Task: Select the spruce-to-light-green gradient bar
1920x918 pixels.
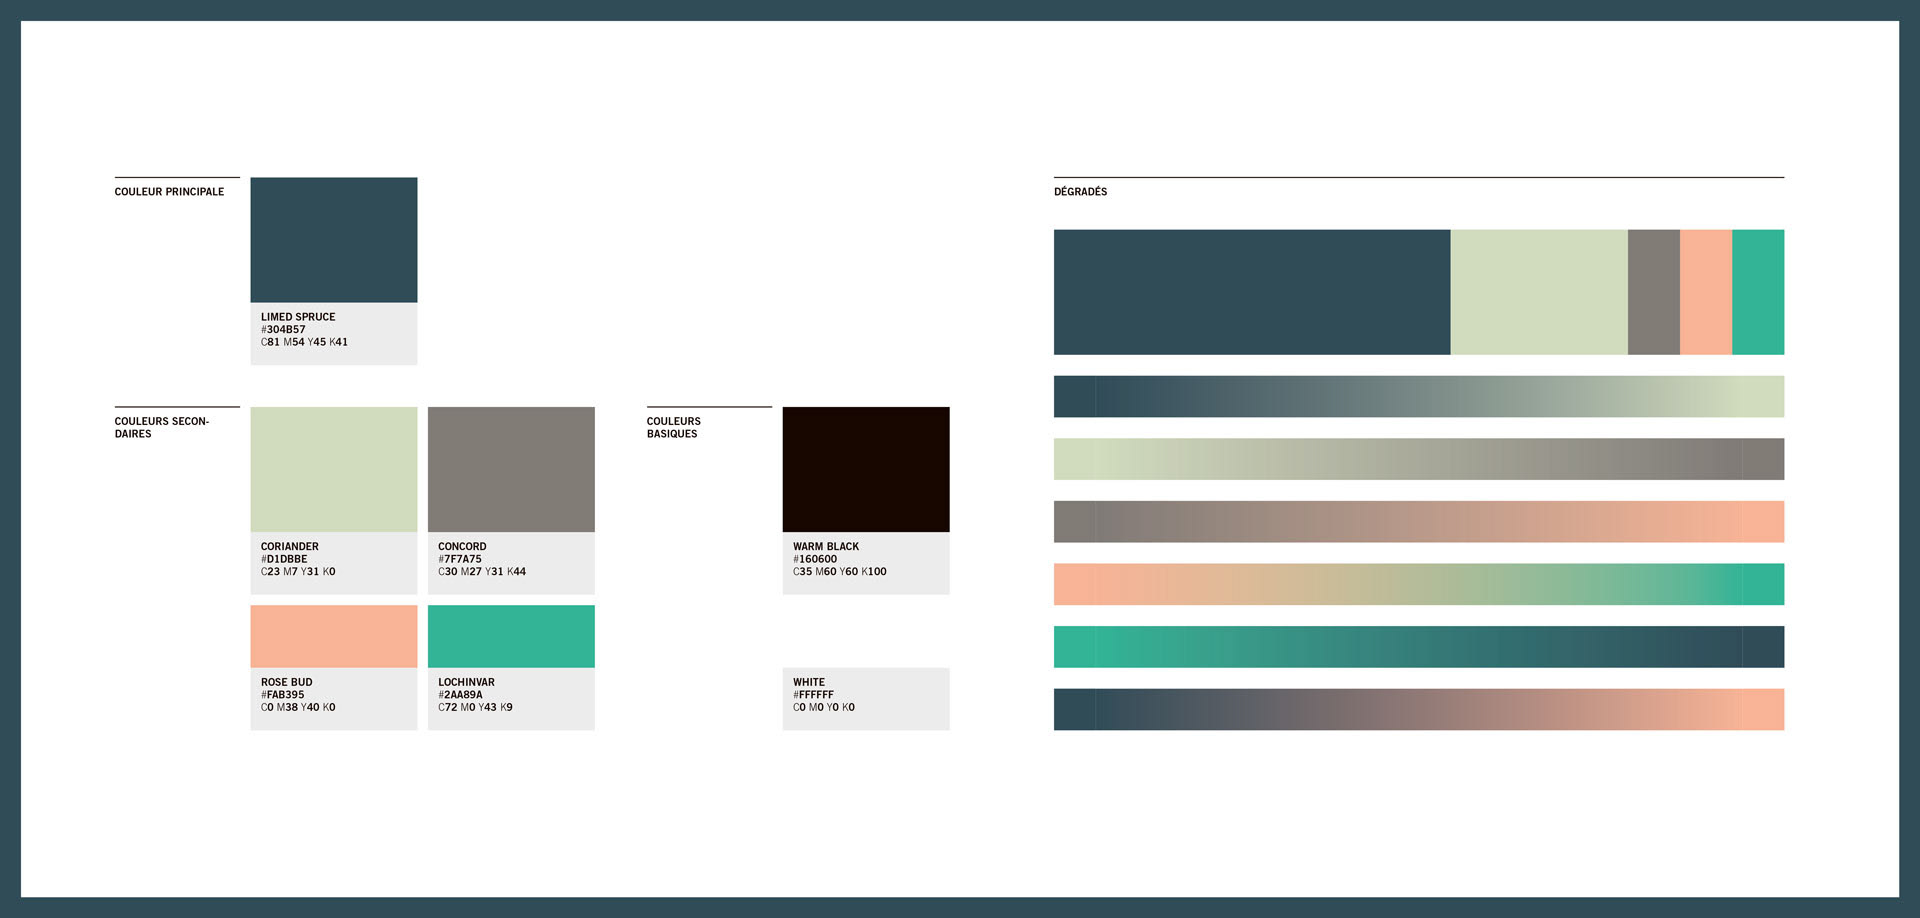Action: click(1419, 397)
